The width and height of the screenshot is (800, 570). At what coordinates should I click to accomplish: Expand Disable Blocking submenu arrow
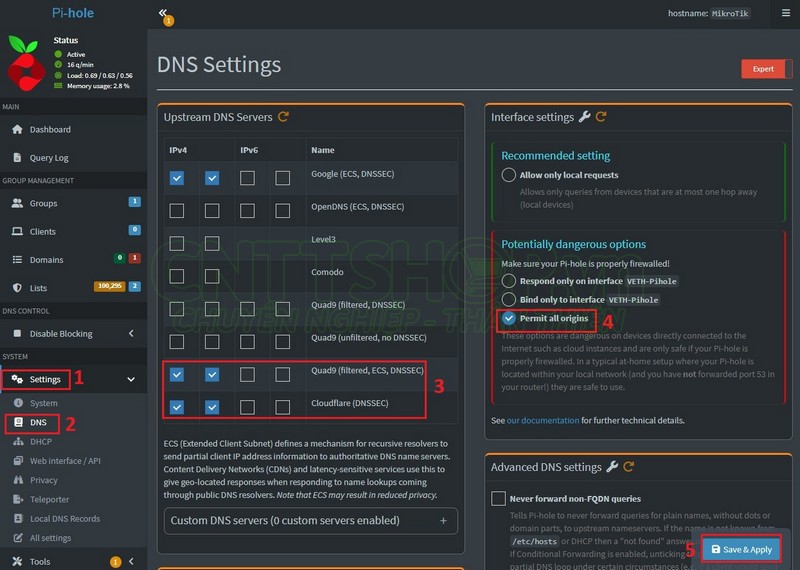point(131,333)
